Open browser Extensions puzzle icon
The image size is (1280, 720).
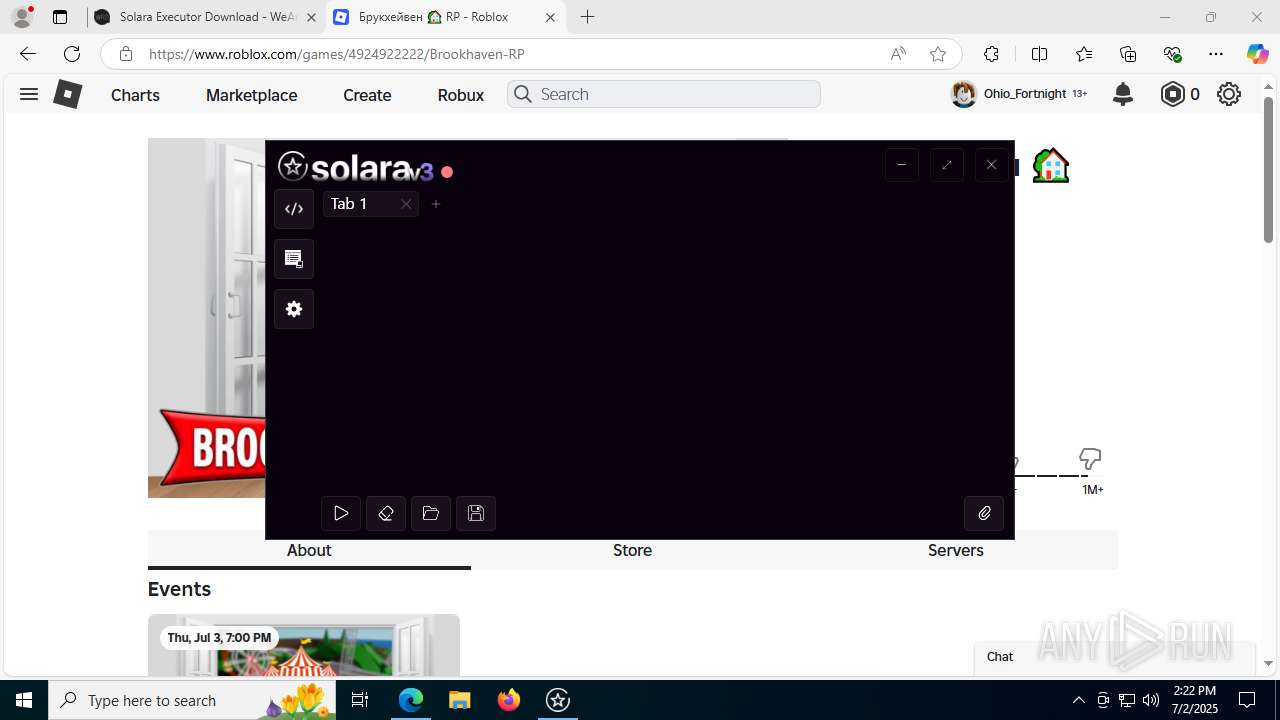991,54
